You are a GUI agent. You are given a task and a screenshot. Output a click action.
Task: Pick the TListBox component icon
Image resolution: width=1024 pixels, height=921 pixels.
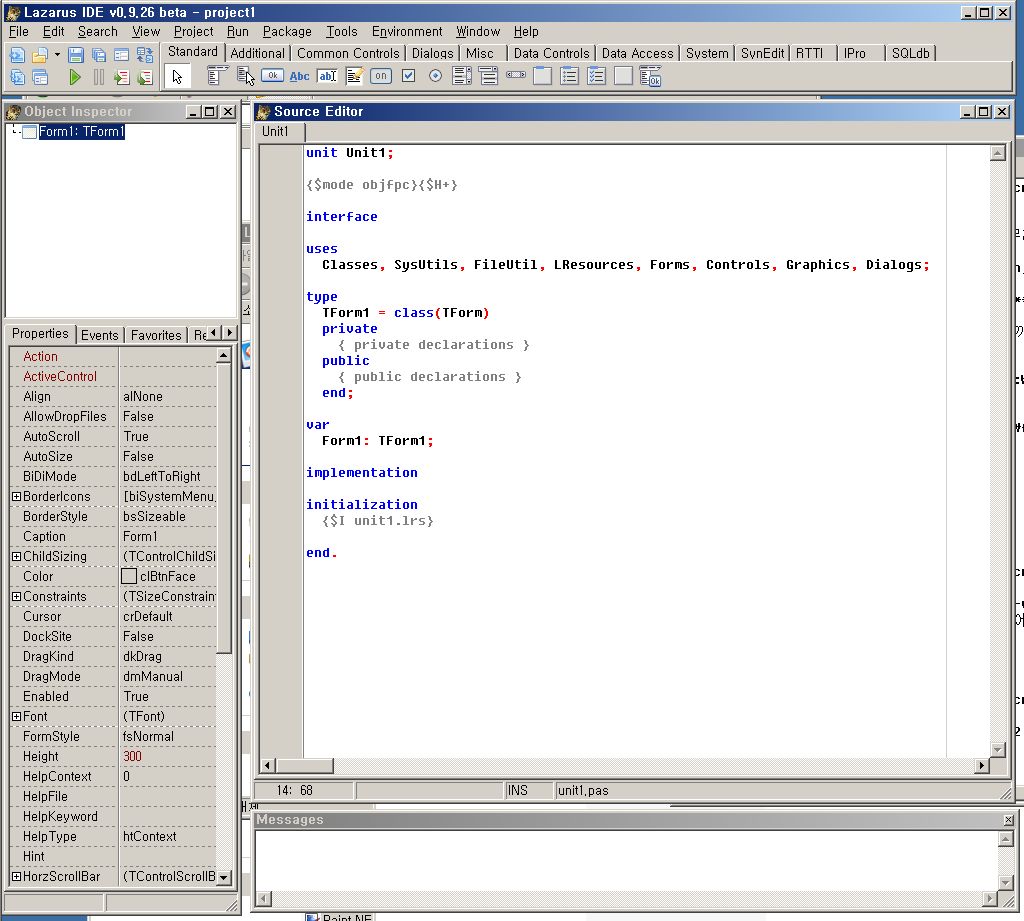[x=462, y=76]
